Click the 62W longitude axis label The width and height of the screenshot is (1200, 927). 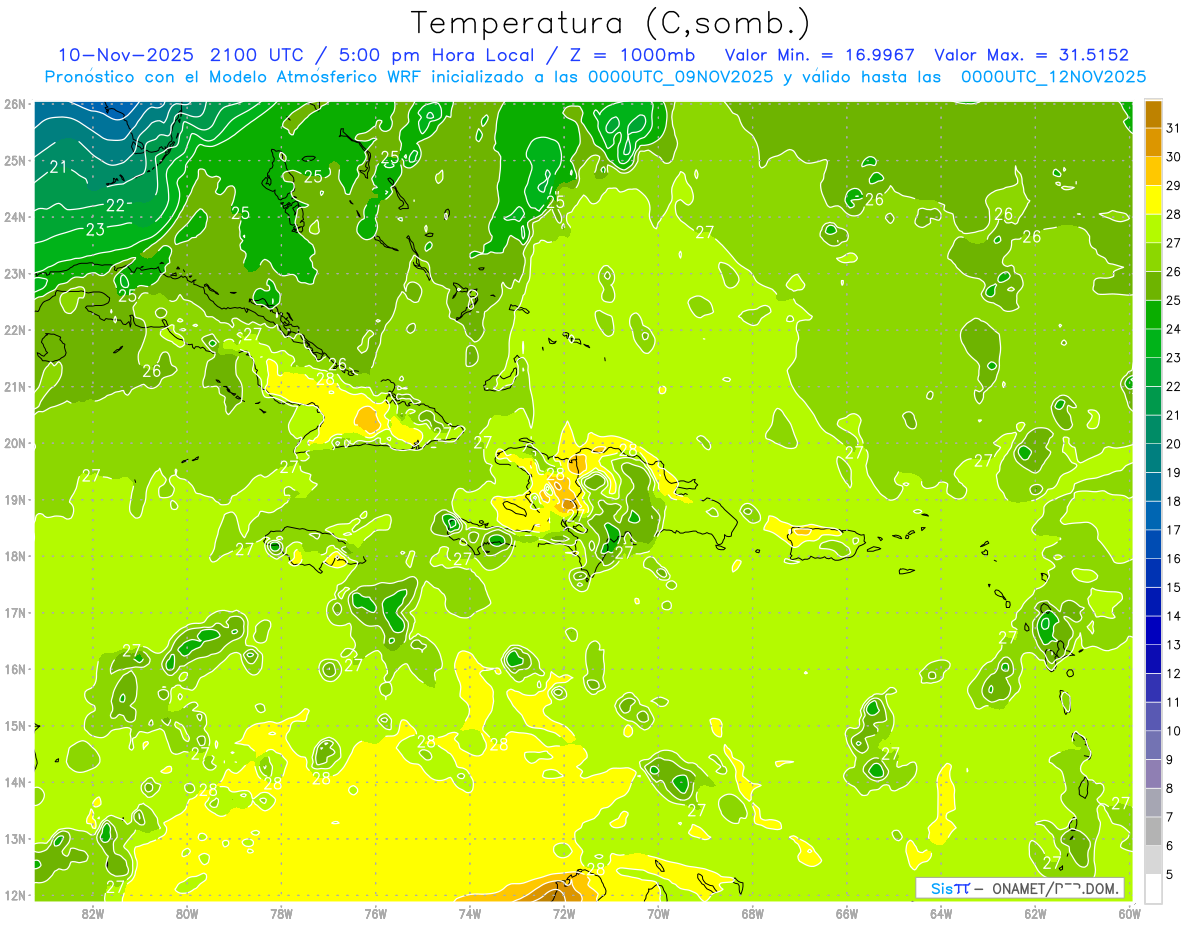click(x=1036, y=912)
